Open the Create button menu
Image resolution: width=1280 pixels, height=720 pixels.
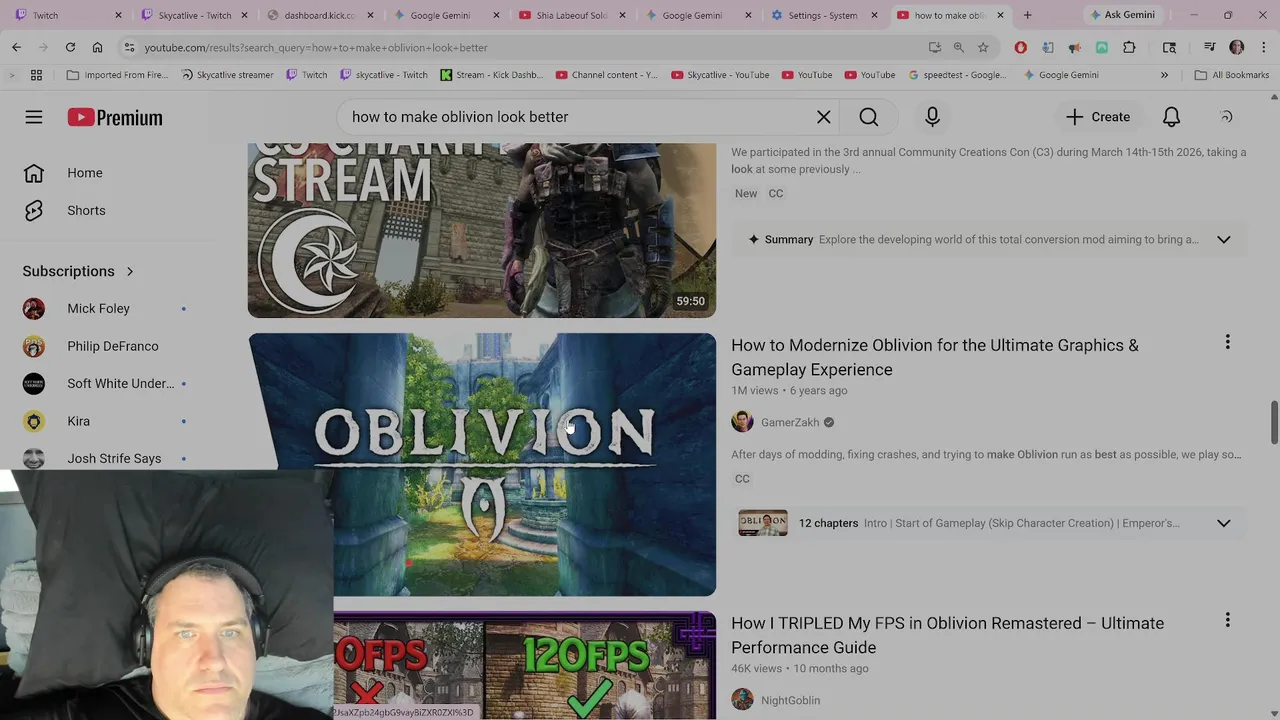click(1098, 117)
